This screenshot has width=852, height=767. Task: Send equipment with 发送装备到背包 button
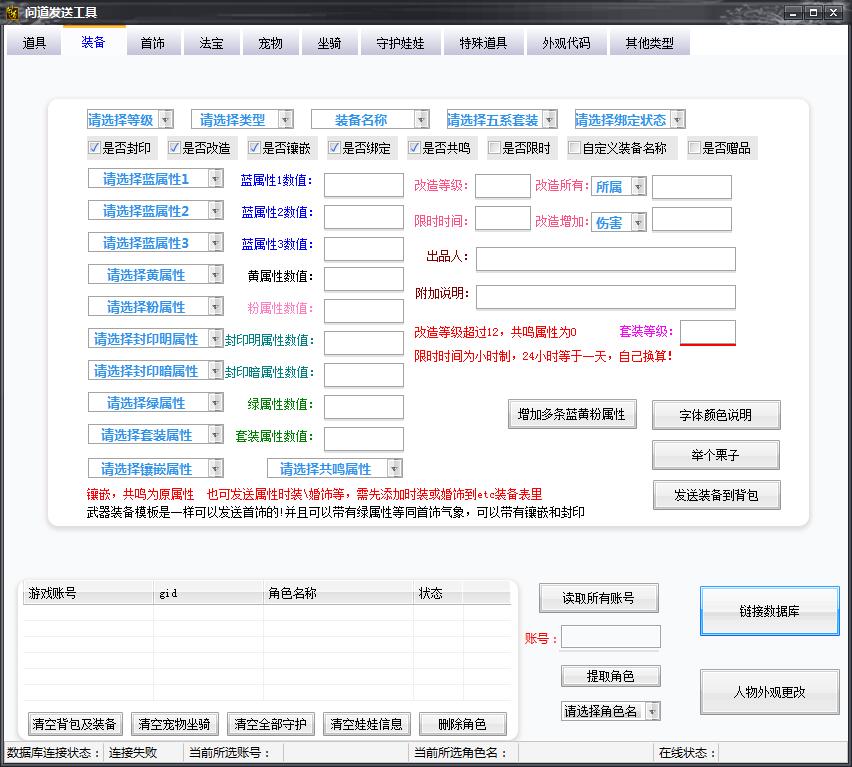click(717, 495)
